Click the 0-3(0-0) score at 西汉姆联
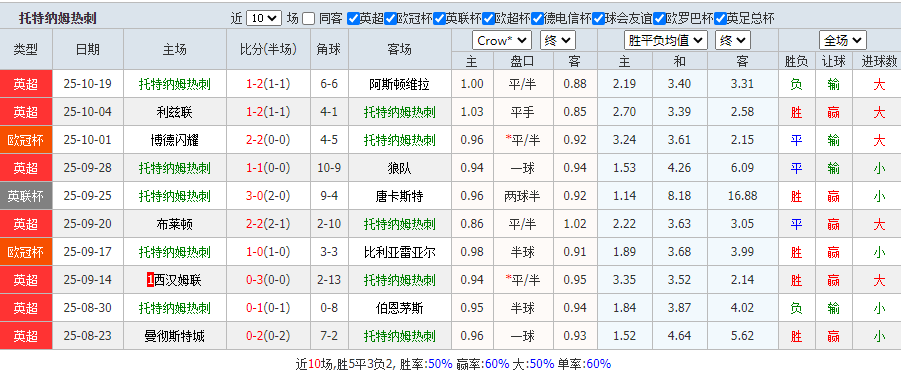Viewport: 901px width, 377px height. point(268,280)
